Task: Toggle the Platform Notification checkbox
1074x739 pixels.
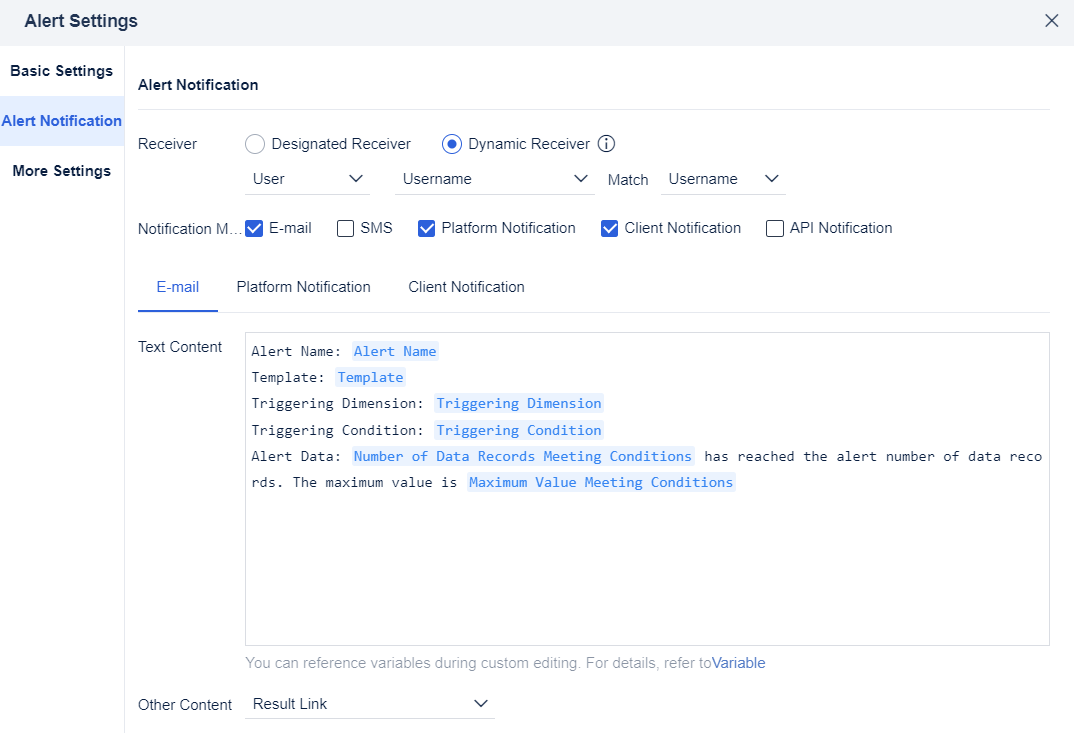Action: (x=426, y=228)
